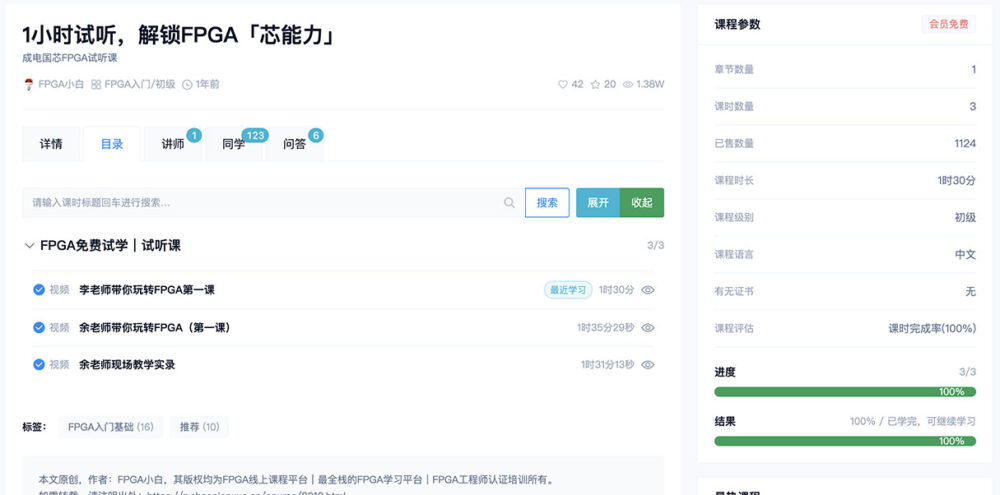Click the star favorite icon
The width and height of the screenshot is (1000, 495).
tap(596, 85)
